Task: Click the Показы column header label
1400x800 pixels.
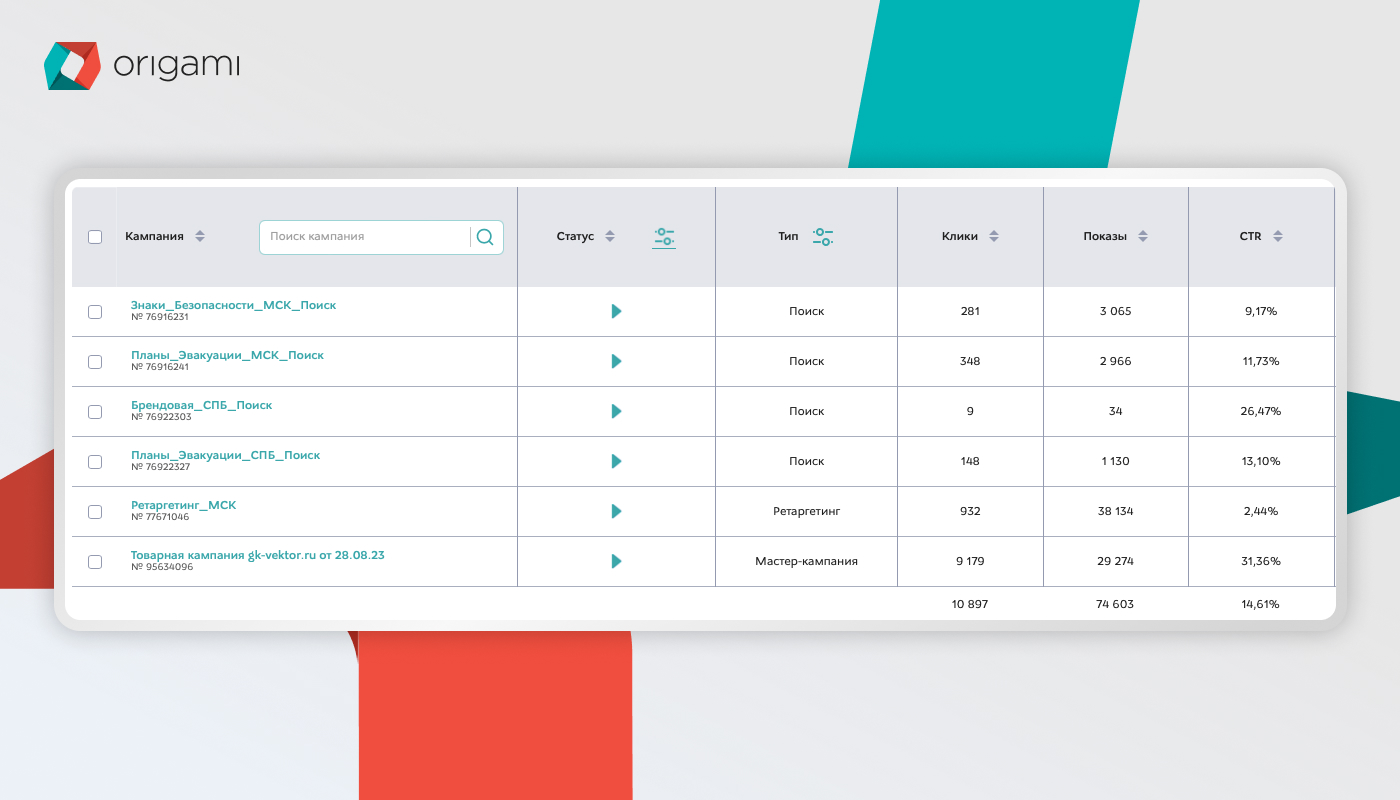Action: coord(1105,237)
